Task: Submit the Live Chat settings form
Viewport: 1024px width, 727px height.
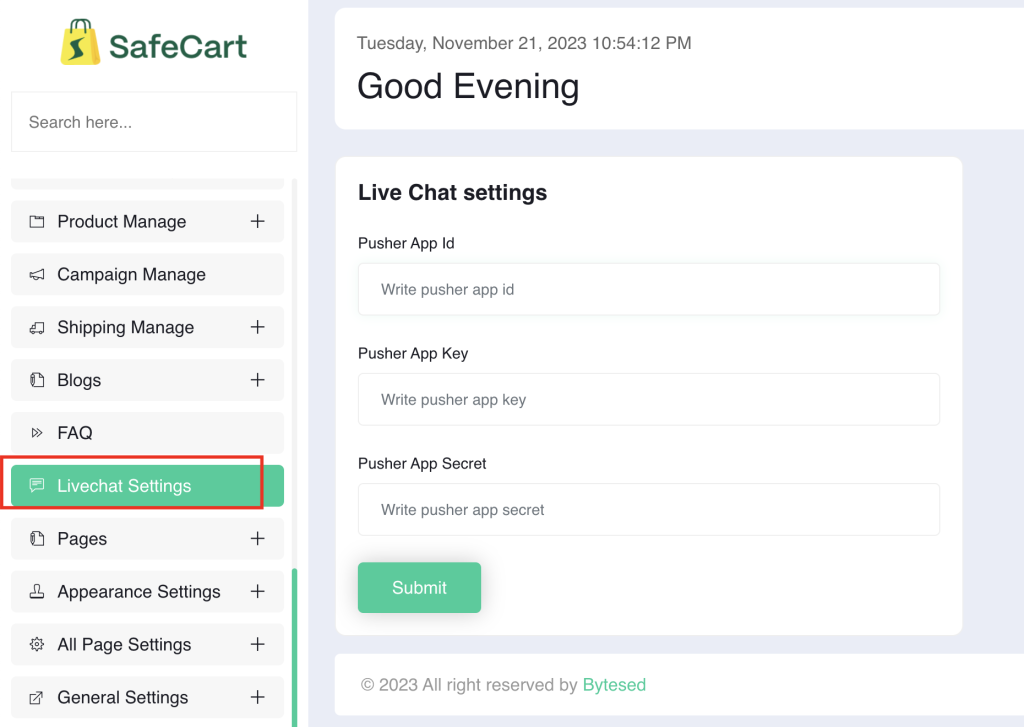Action: point(419,587)
